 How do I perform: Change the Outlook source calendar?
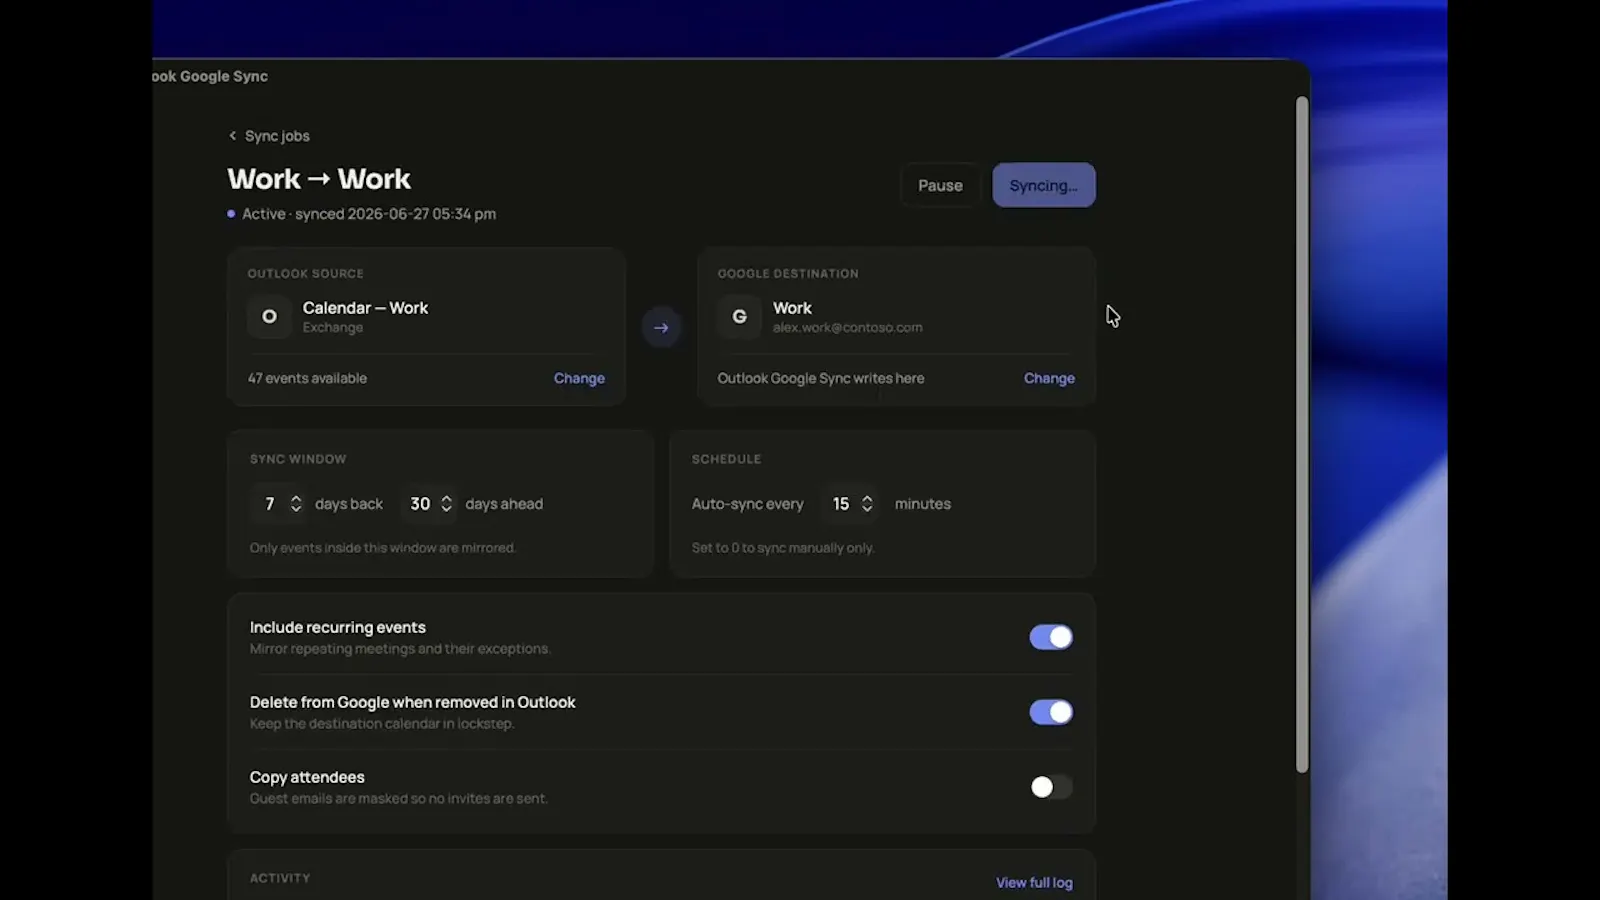pos(579,378)
